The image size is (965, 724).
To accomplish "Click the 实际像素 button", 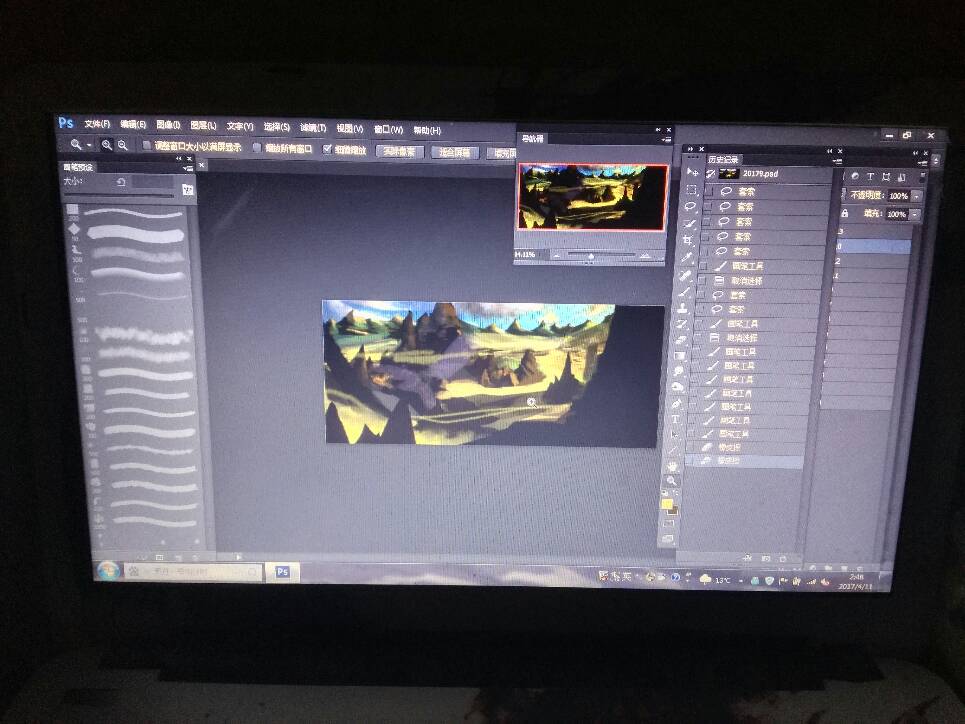I will (x=399, y=151).
